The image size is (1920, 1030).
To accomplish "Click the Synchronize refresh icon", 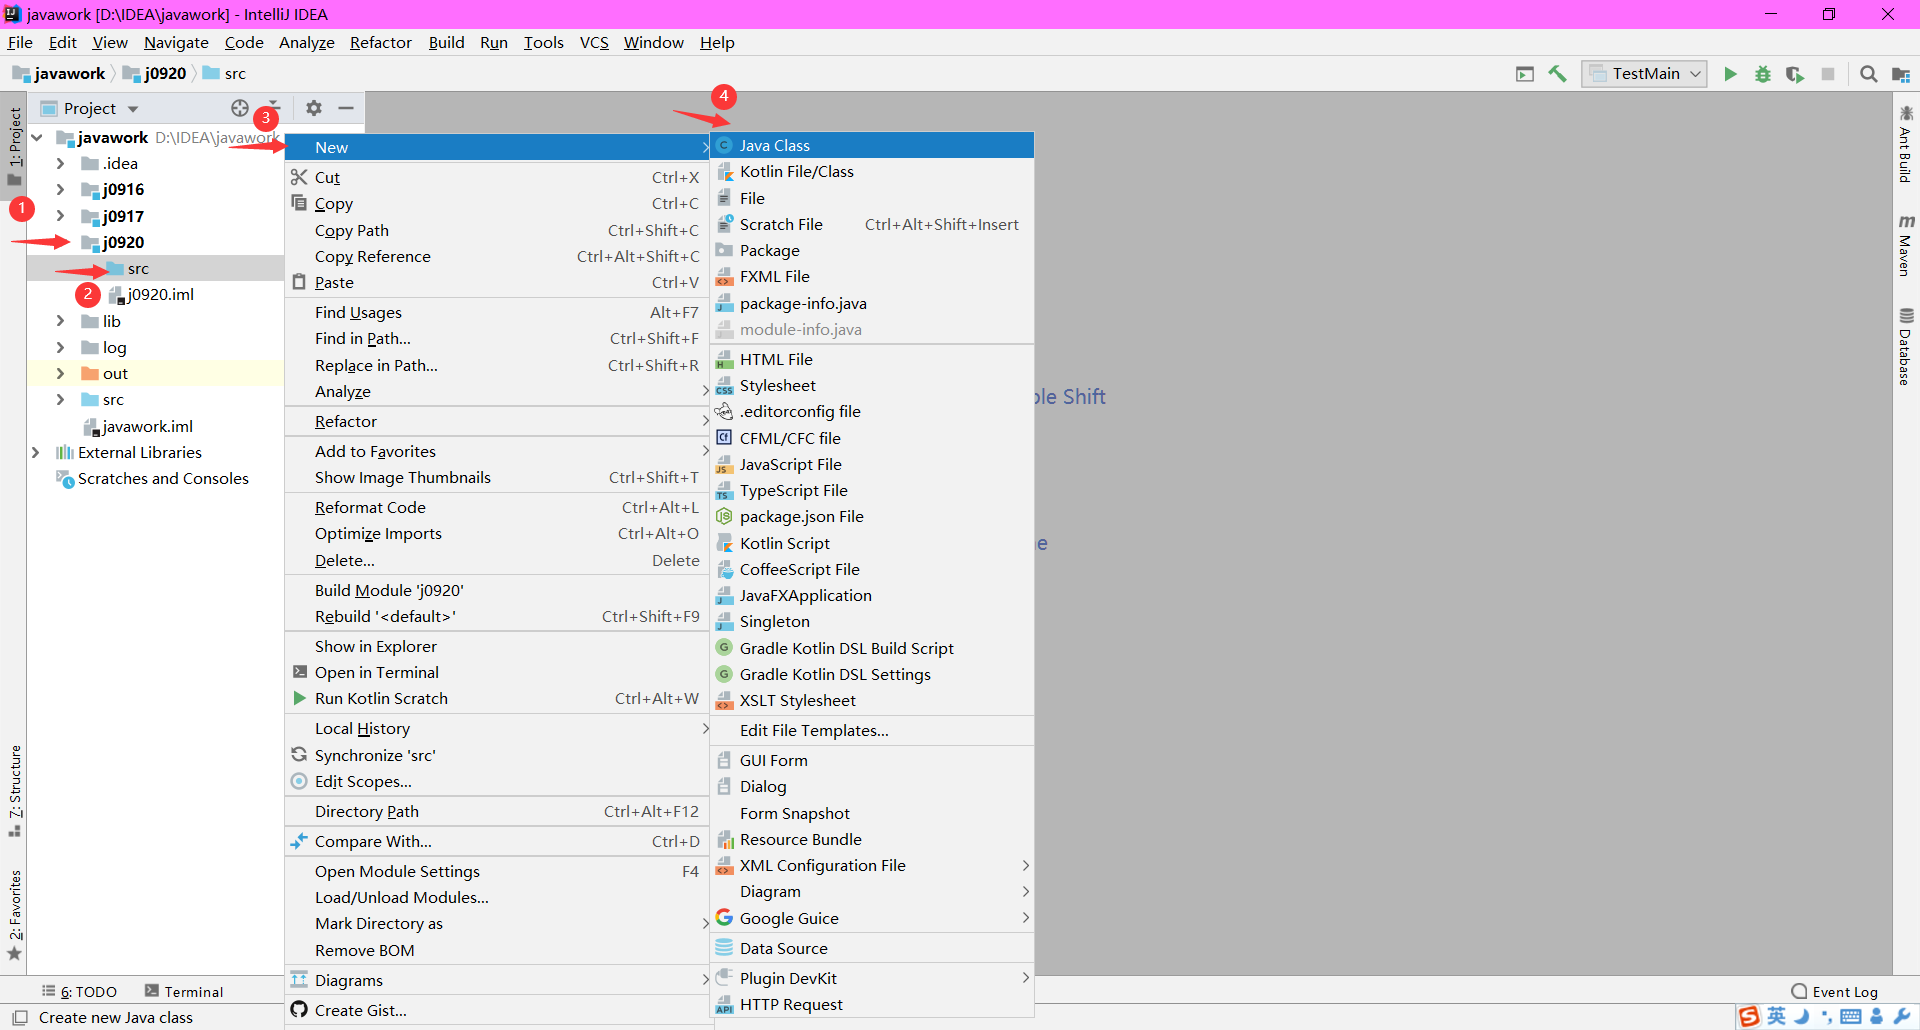I will (299, 755).
